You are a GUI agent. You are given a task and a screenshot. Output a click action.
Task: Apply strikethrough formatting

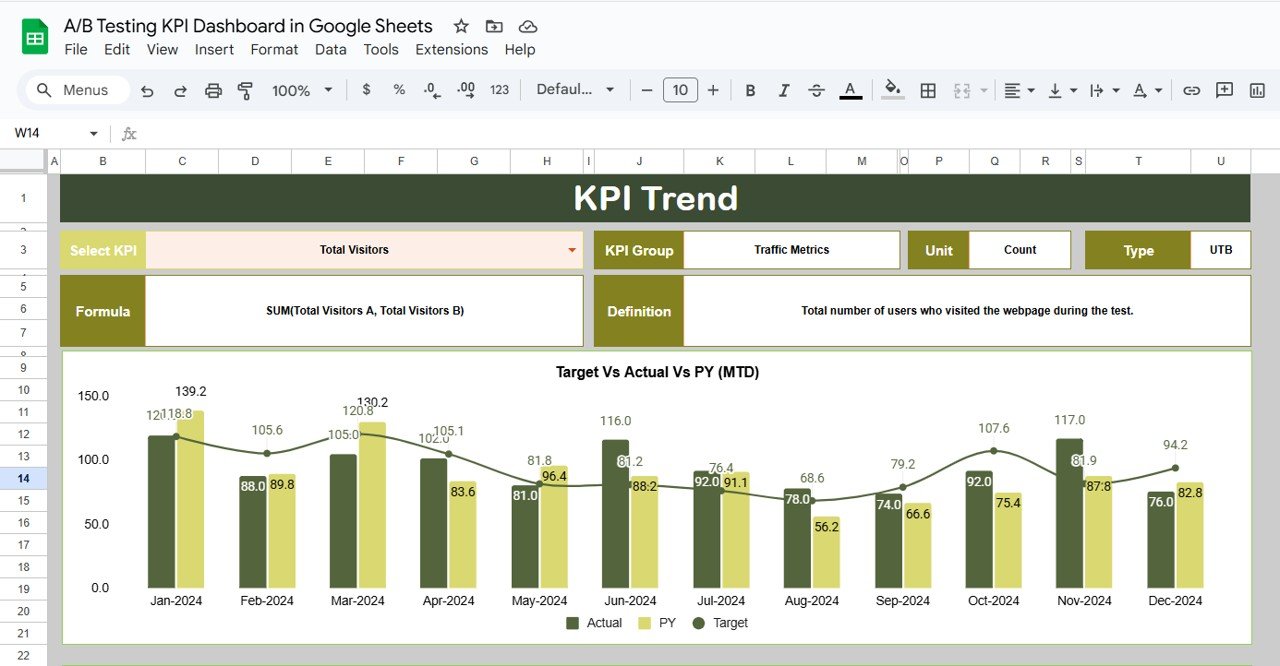click(x=817, y=89)
